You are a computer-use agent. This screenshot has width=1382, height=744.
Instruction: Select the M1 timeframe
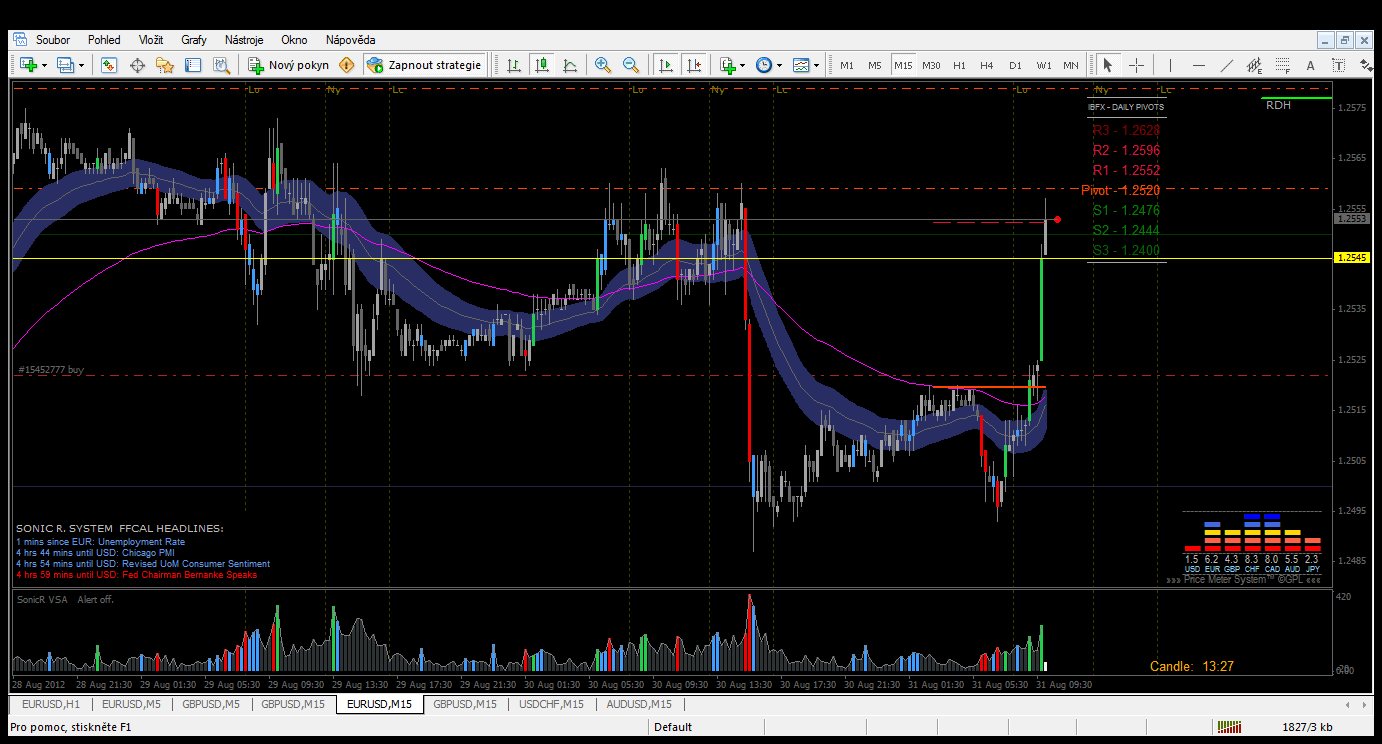tap(847, 65)
